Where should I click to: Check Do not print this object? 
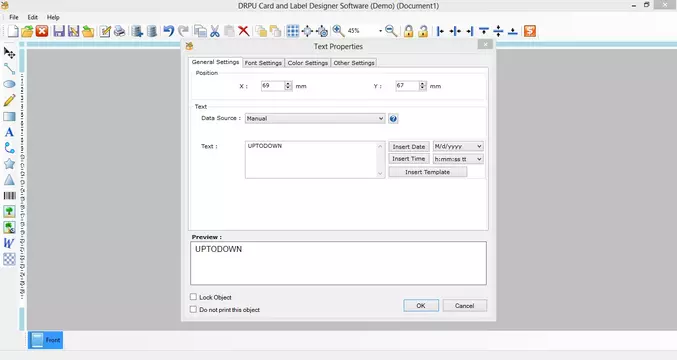click(x=193, y=309)
